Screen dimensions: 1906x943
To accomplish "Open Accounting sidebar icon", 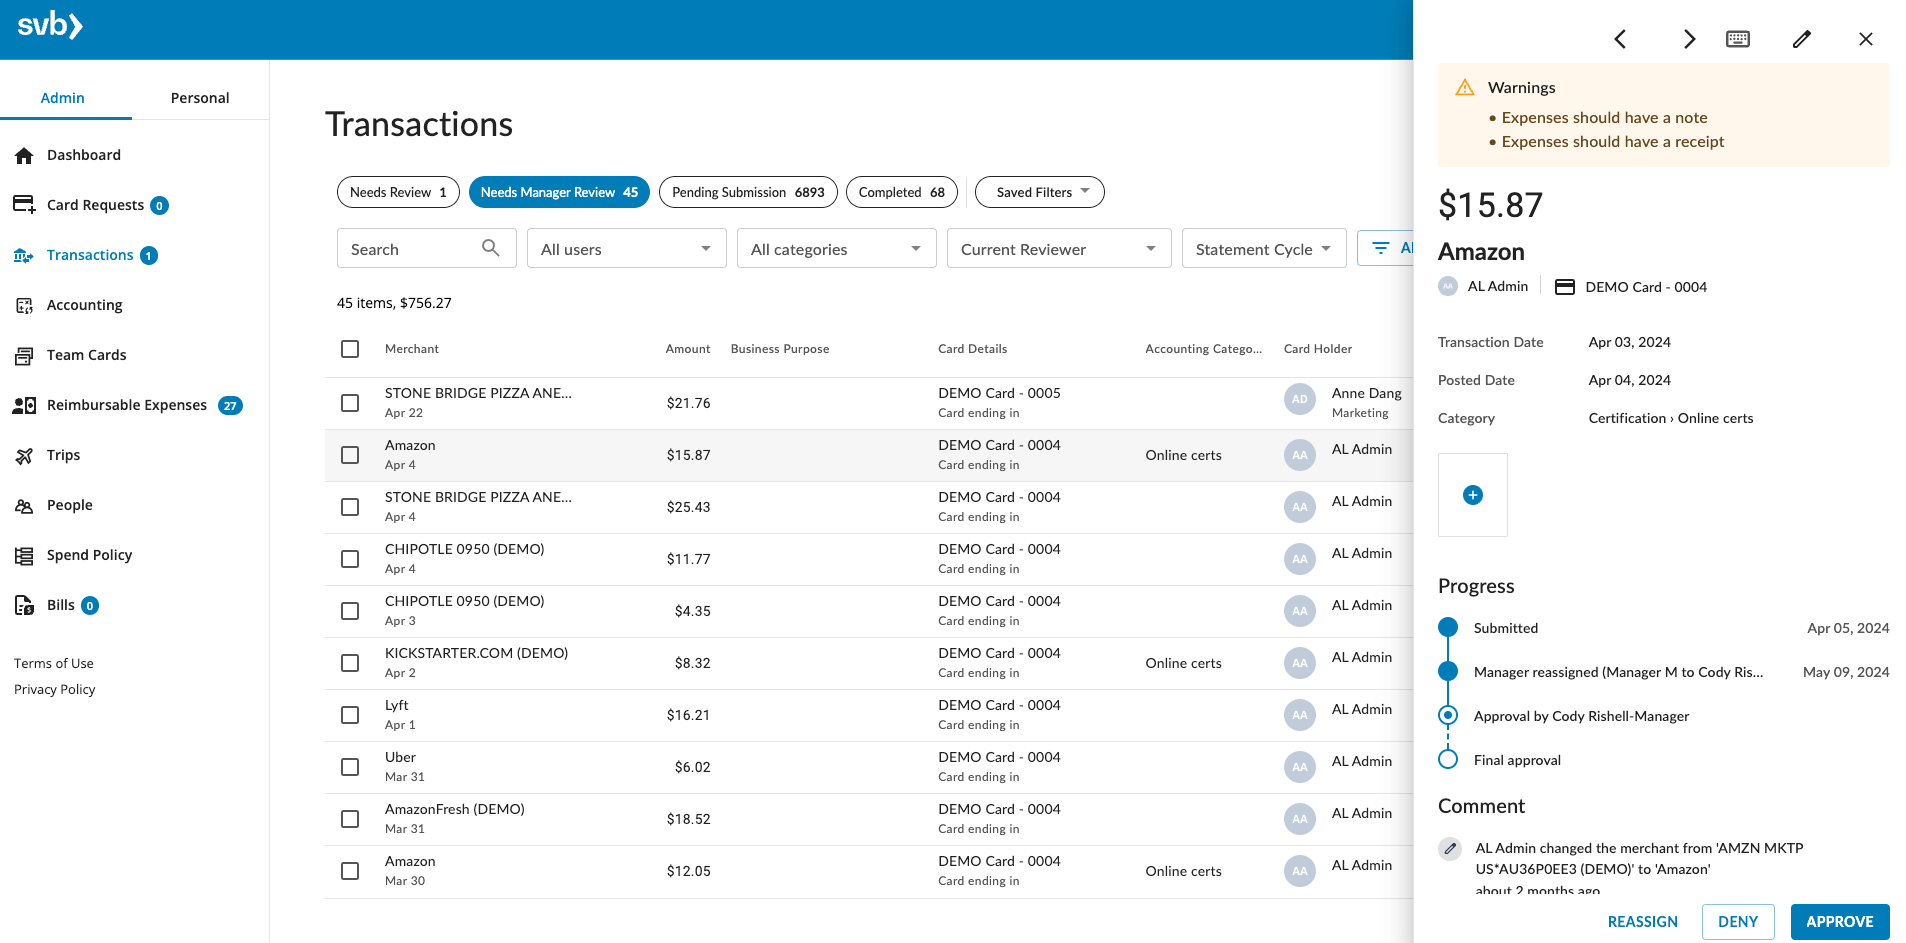I will pos(24,305).
